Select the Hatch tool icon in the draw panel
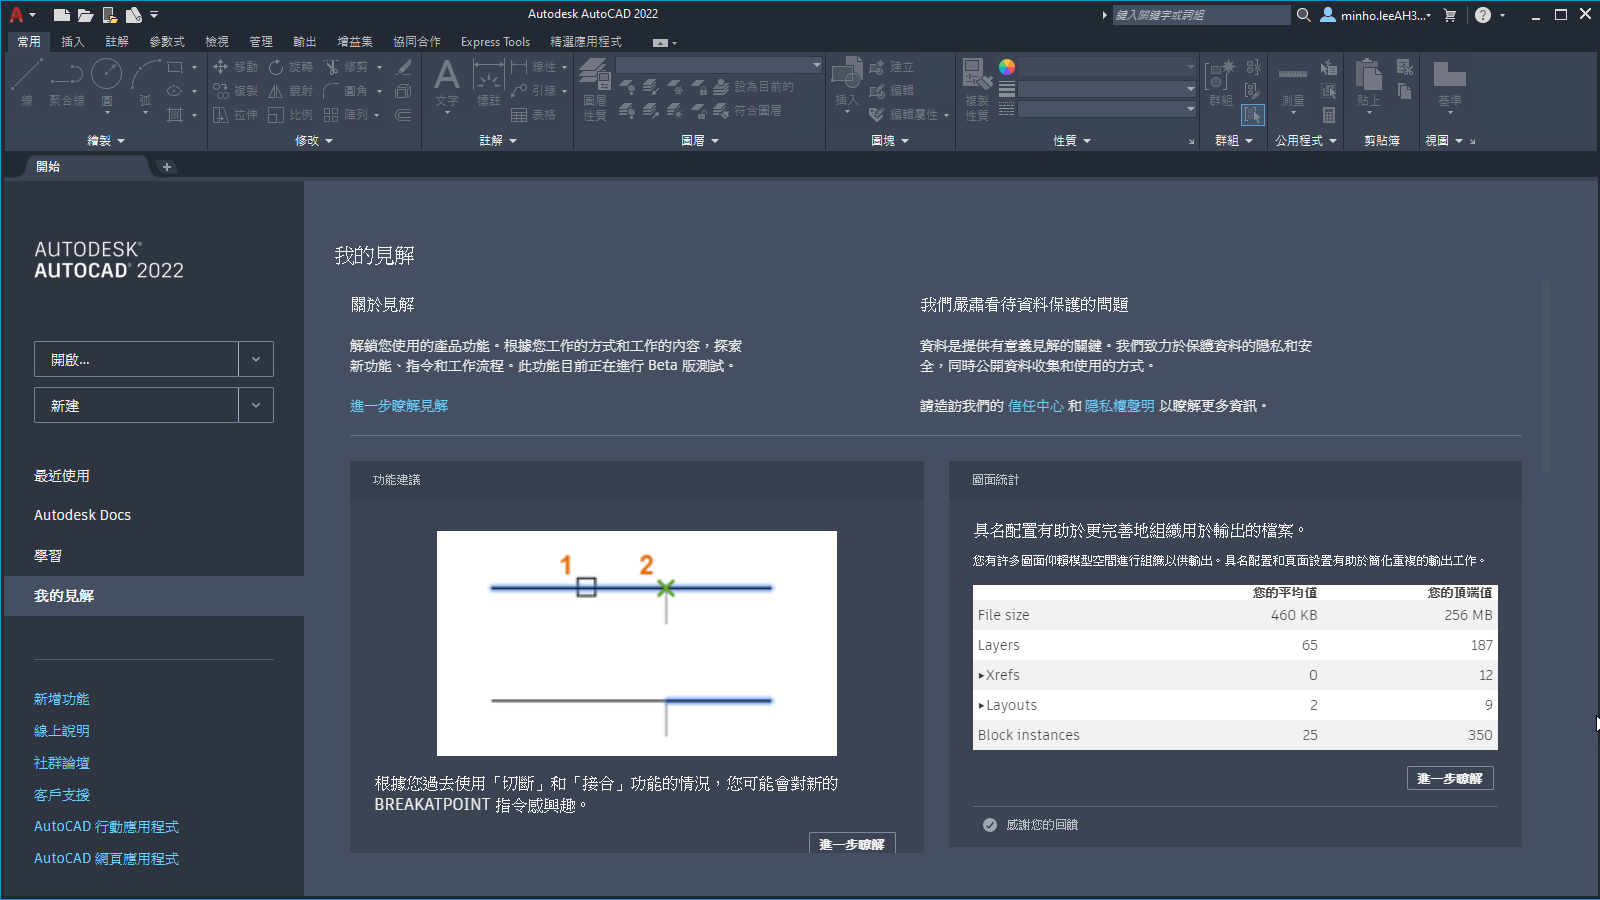The image size is (1600, 900). click(175, 115)
